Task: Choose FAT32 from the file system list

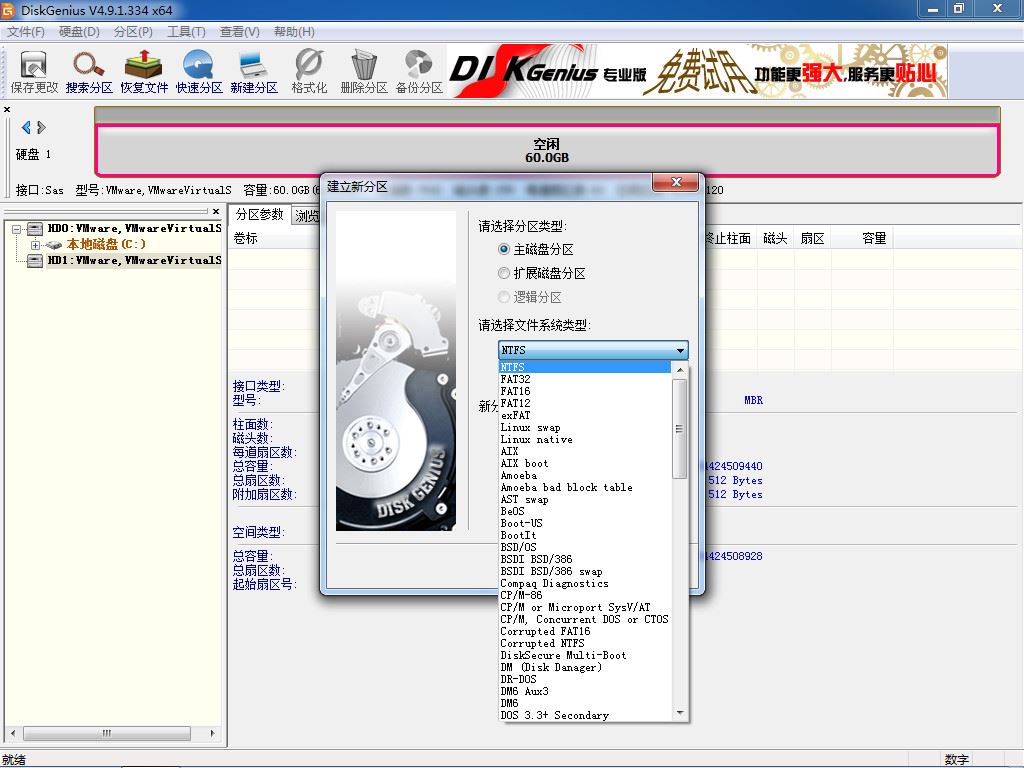Action: pos(585,379)
